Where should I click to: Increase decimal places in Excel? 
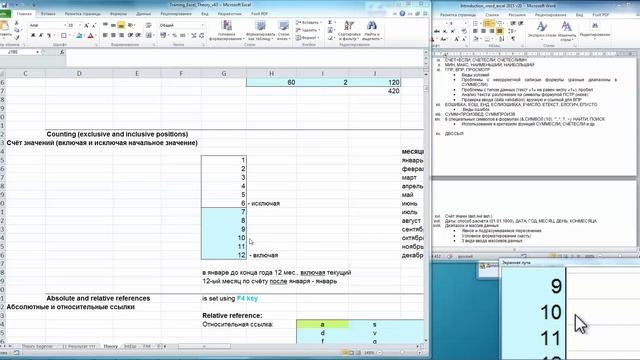(x=193, y=36)
